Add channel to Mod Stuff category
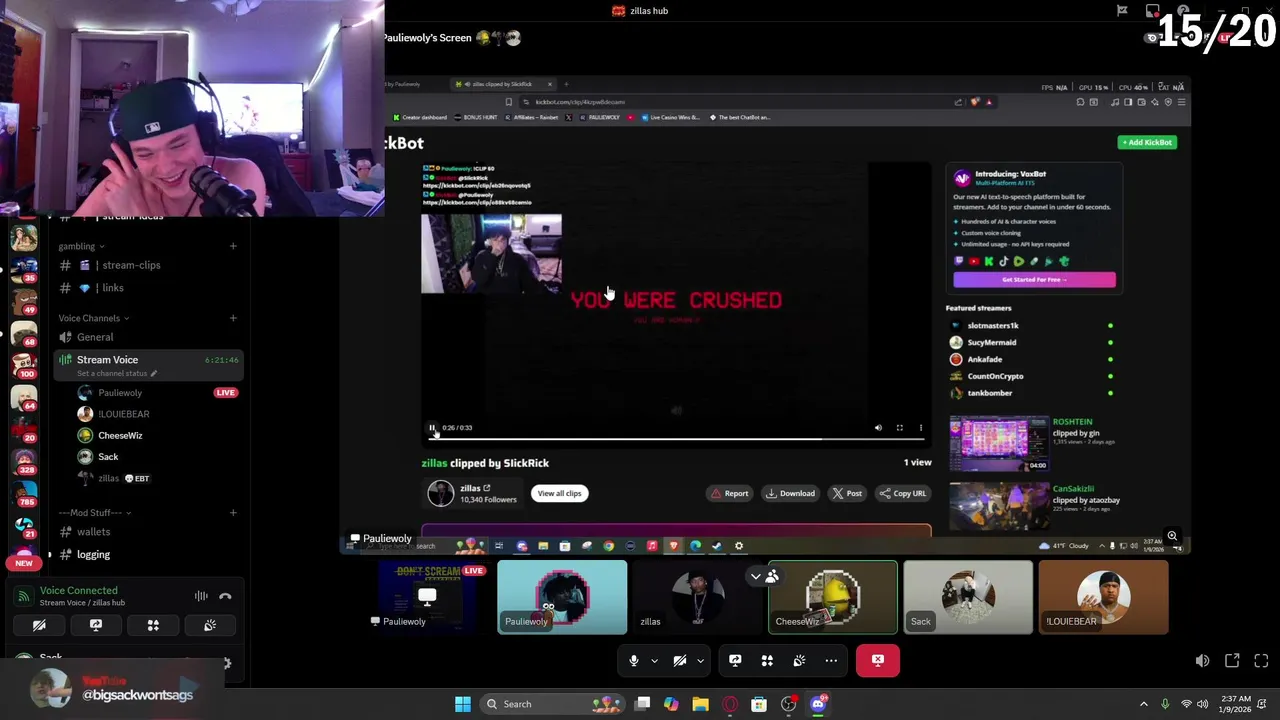The image size is (1280, 720). pyautogui.click(x=233, y=512)
